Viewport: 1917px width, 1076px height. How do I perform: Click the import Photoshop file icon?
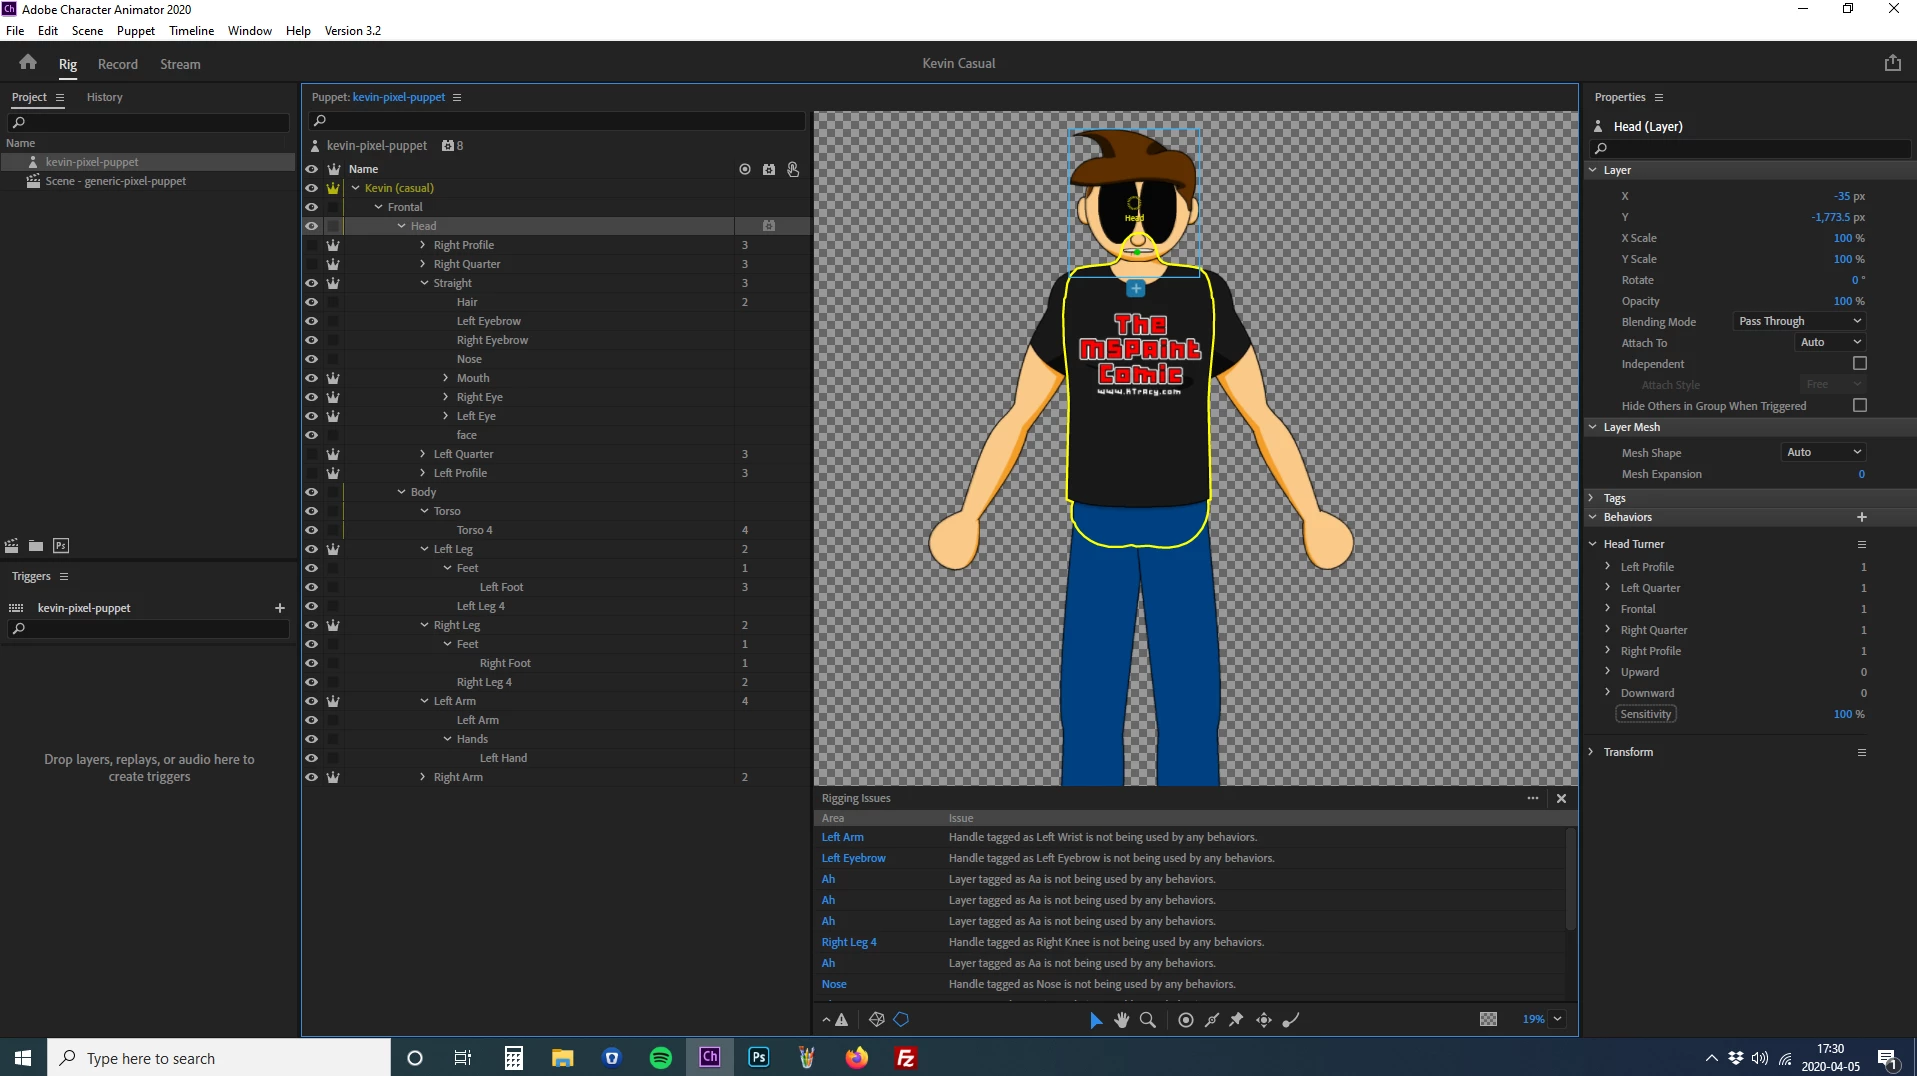point(61,546)
